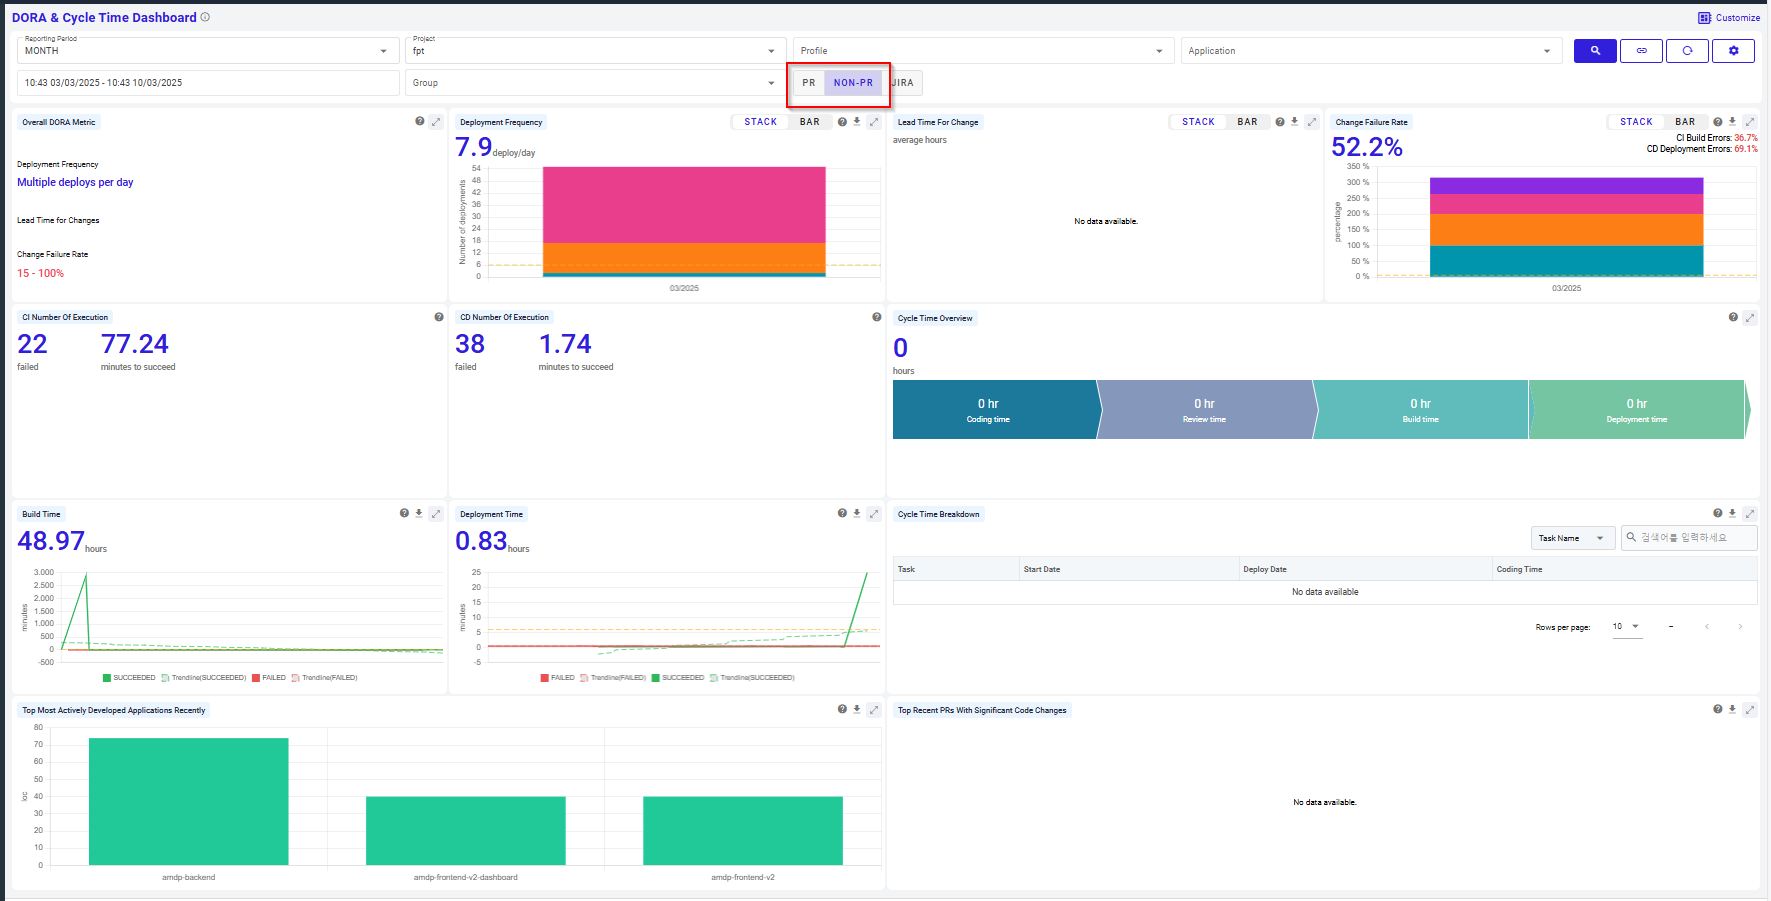Select NON-PR filter toggle

(853, 83)
